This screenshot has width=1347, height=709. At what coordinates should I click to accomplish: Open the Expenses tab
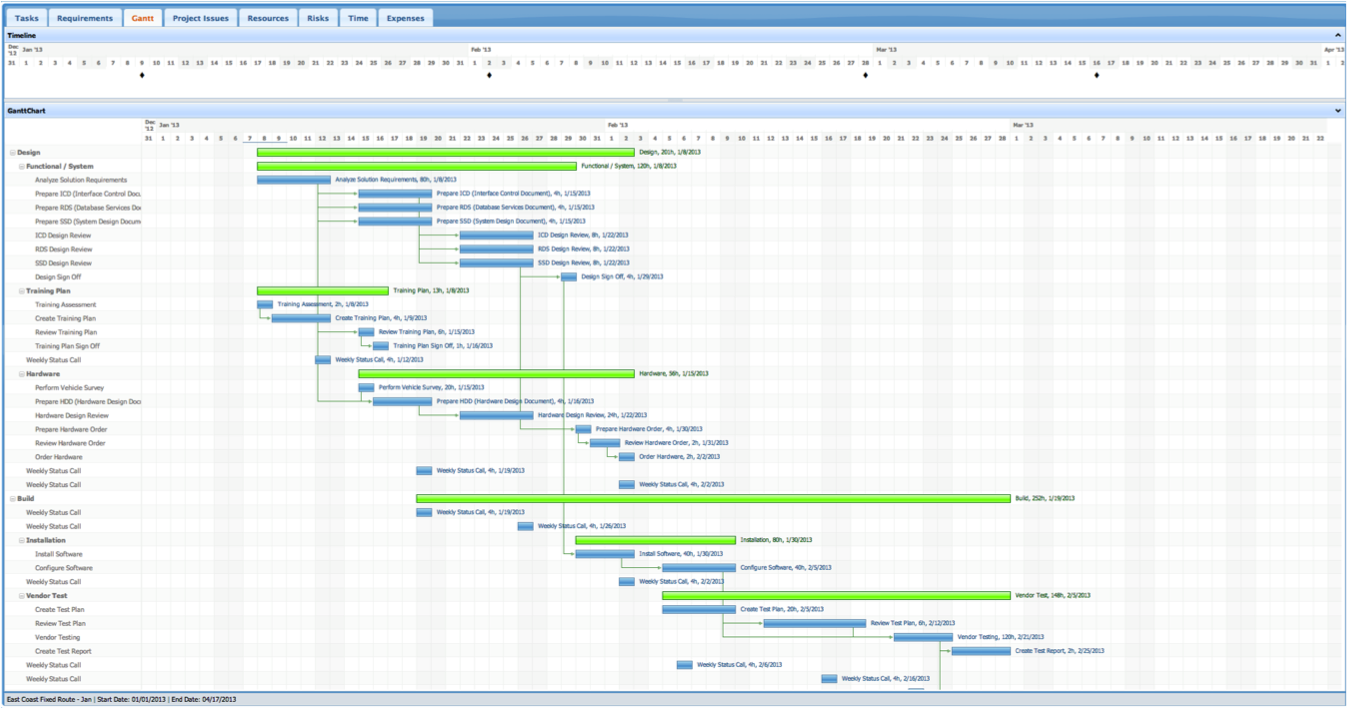click(x=405, y=18)
